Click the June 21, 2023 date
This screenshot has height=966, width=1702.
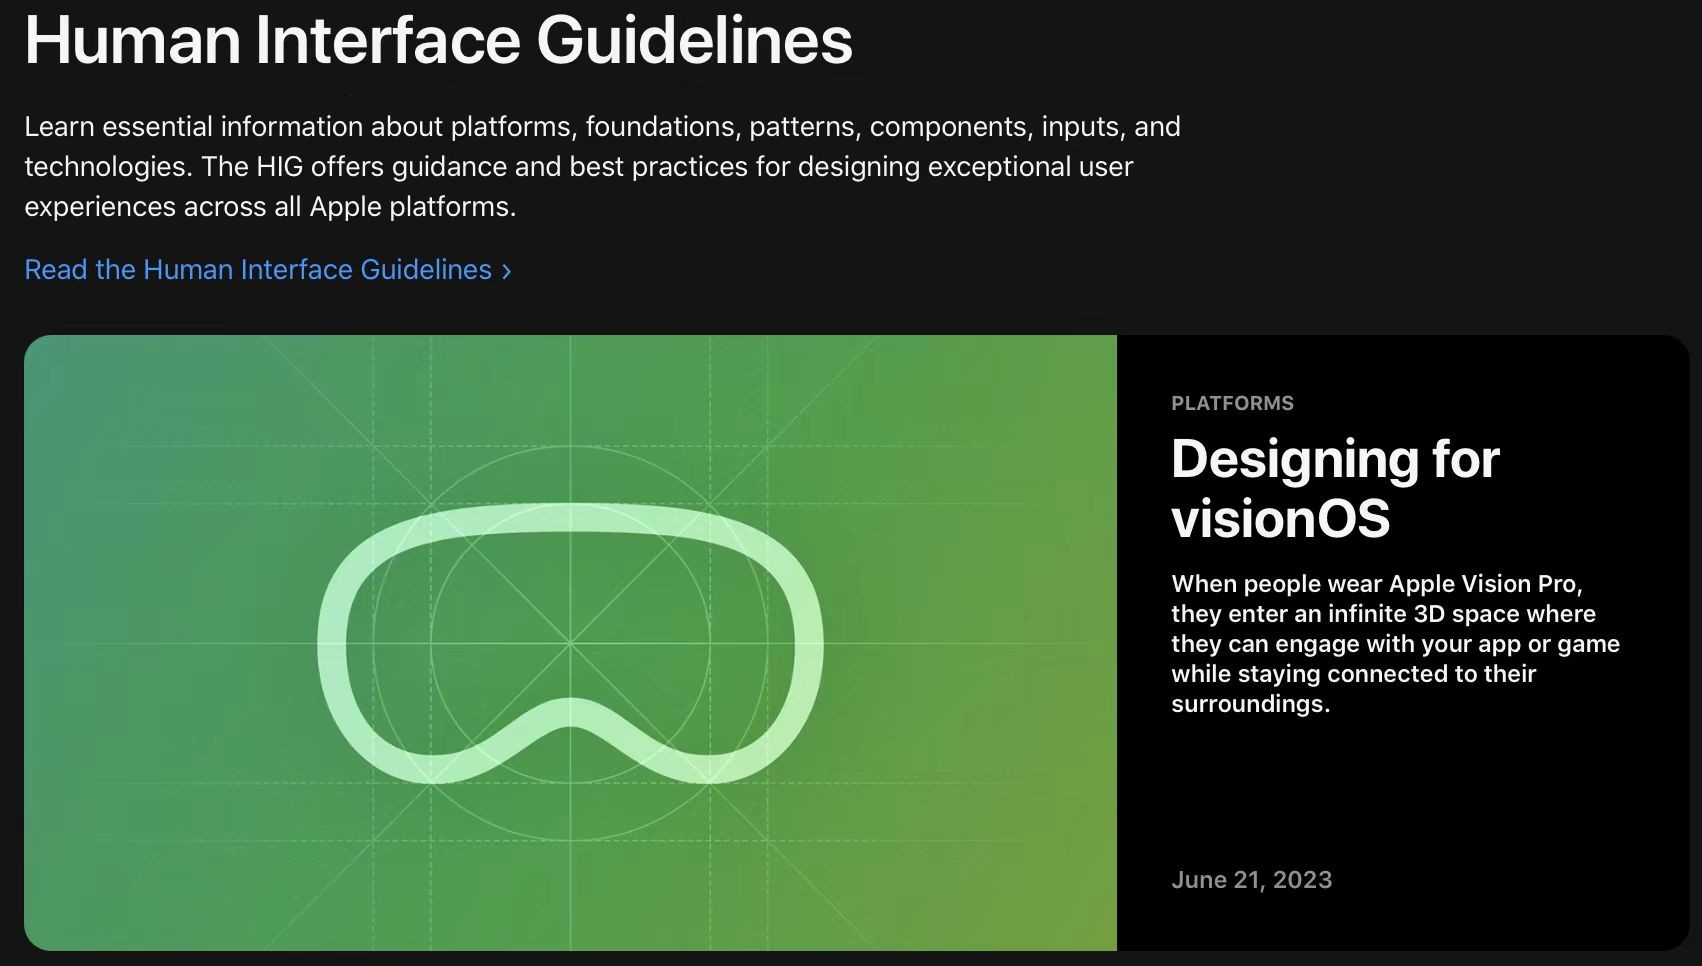1251,880
